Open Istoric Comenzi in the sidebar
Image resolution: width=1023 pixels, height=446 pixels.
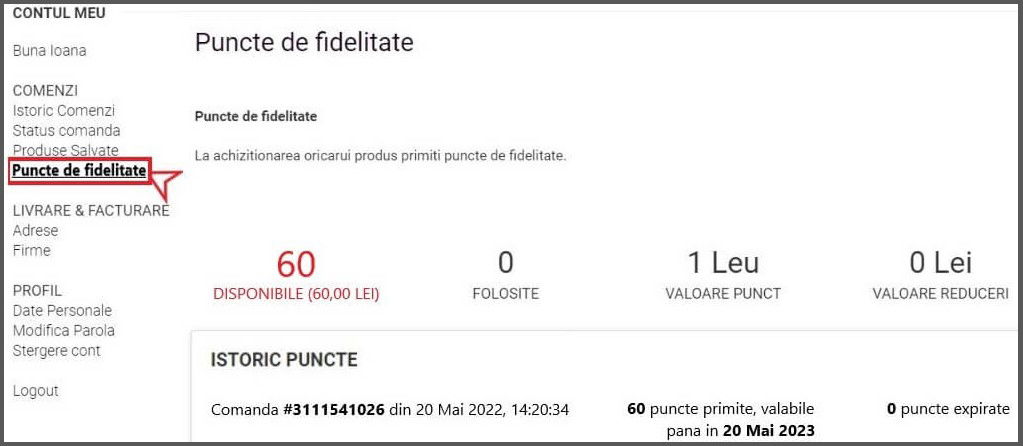[x=64, y=110]
